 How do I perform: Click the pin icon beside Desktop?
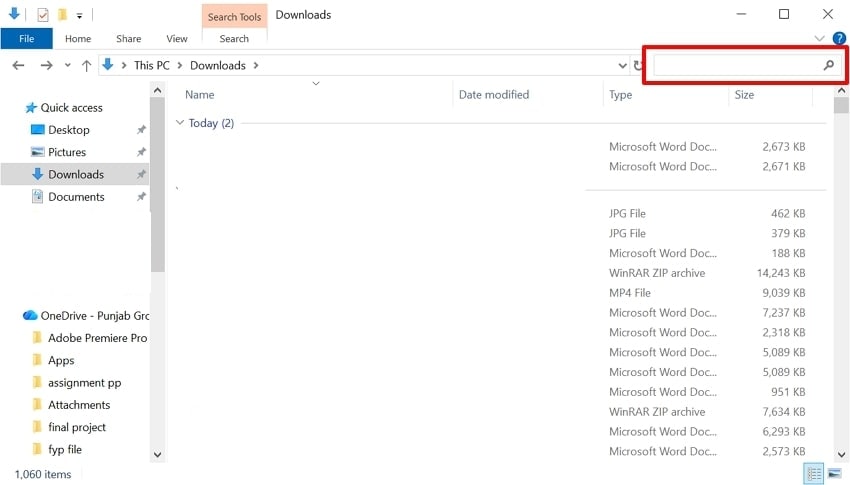tap(141, 130)
